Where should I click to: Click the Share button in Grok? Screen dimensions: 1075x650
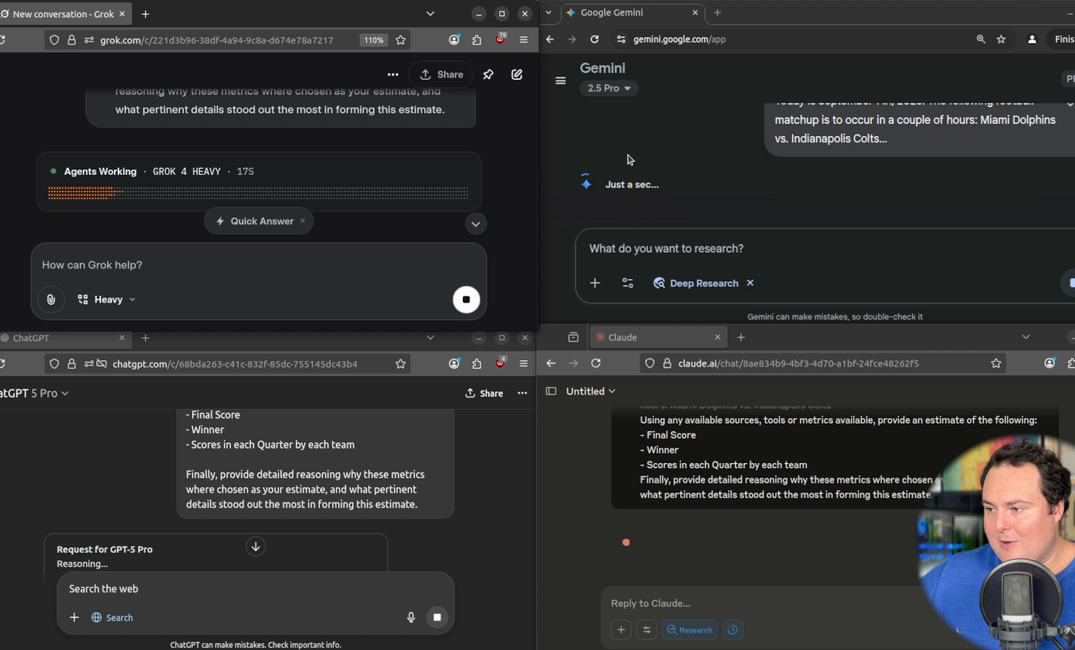pos(442,75)
